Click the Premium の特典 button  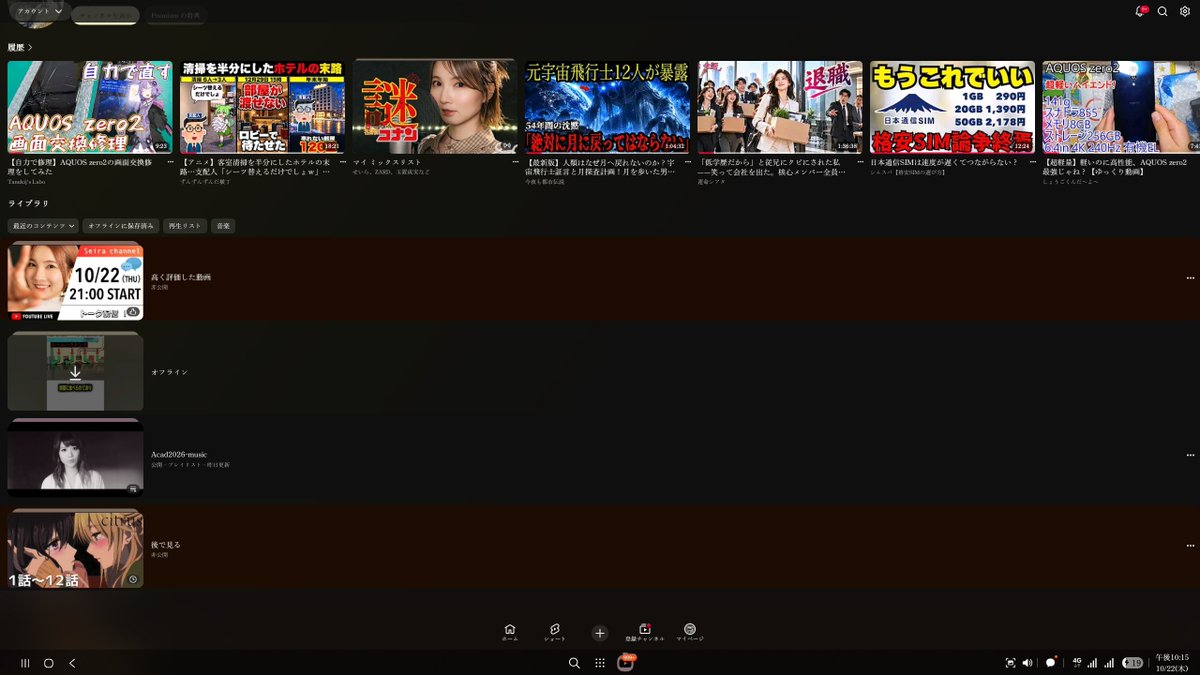(175, 16)
